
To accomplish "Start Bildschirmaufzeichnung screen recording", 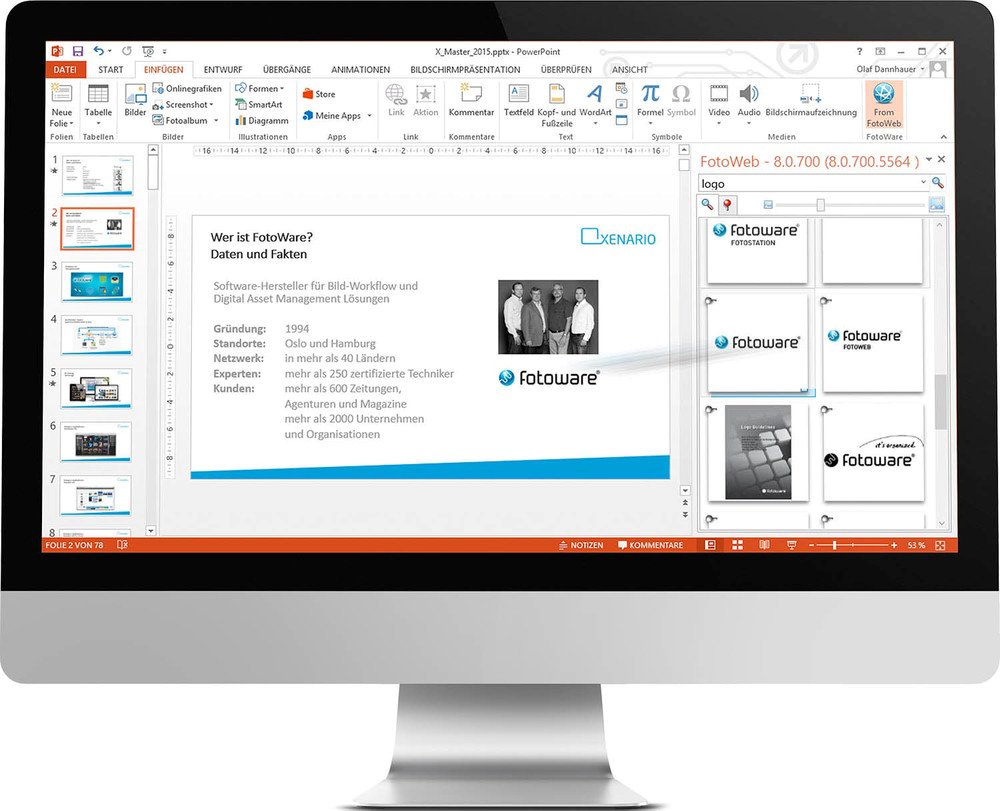I will 811,101.
